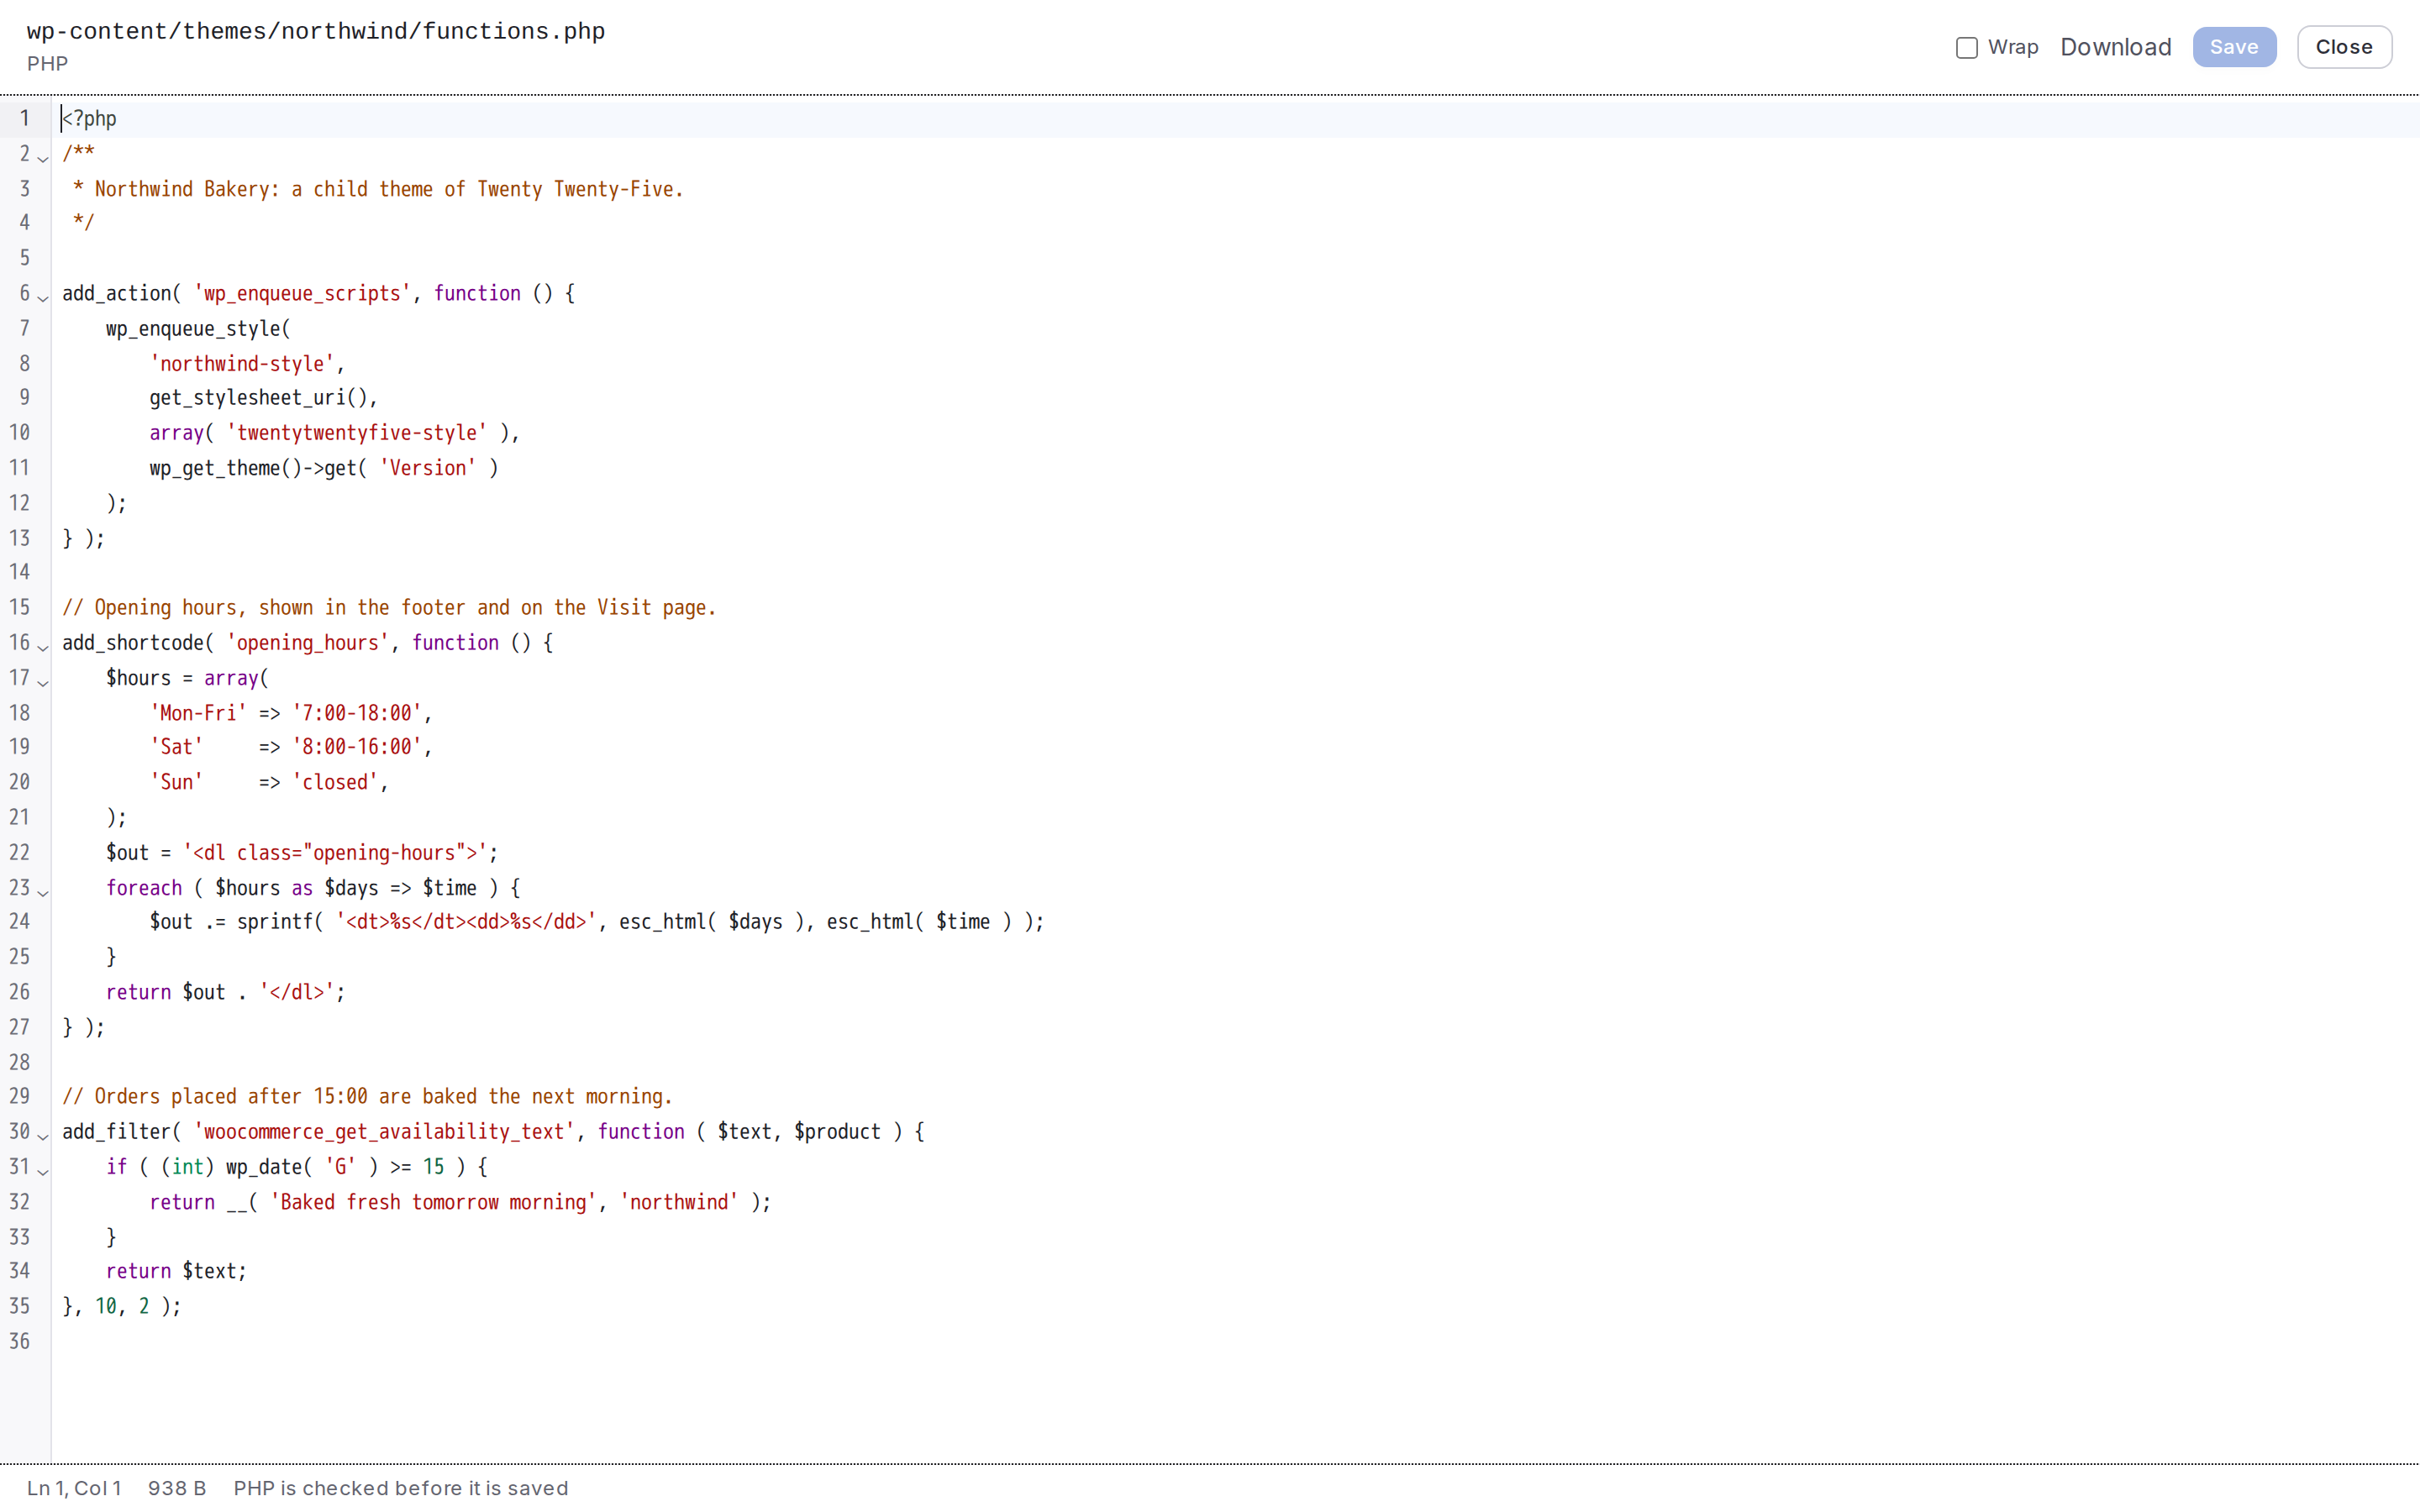Viewport: 2420px width, 1512px height.
Task: Collapse the add_action block fold at line 6
Action: pos(43,297)
